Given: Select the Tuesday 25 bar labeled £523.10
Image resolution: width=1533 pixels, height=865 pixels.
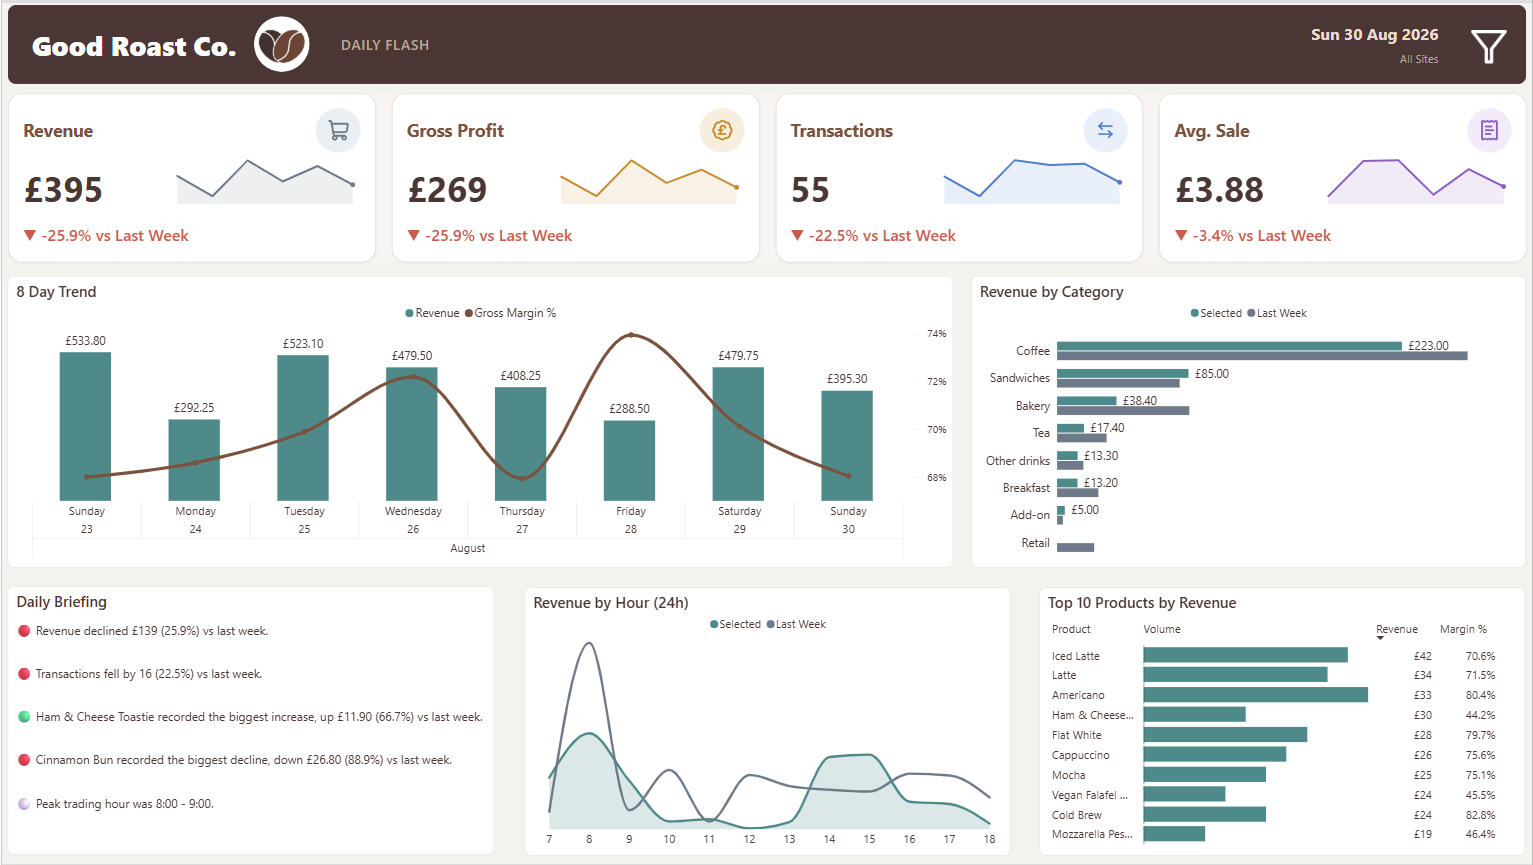Looking at the screenshot, I should (303, 428).
